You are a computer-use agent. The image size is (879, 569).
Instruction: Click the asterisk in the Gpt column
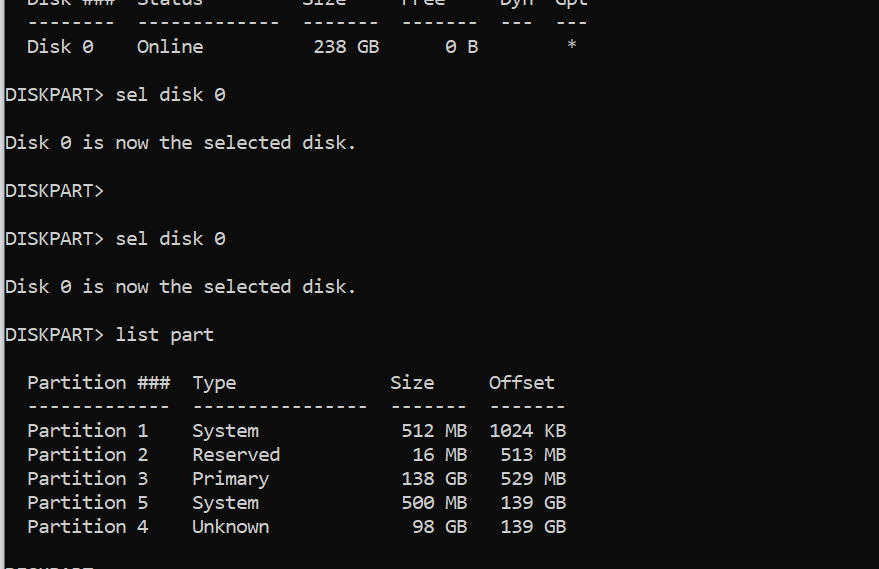pyautogui.click(x=571, y=47)
